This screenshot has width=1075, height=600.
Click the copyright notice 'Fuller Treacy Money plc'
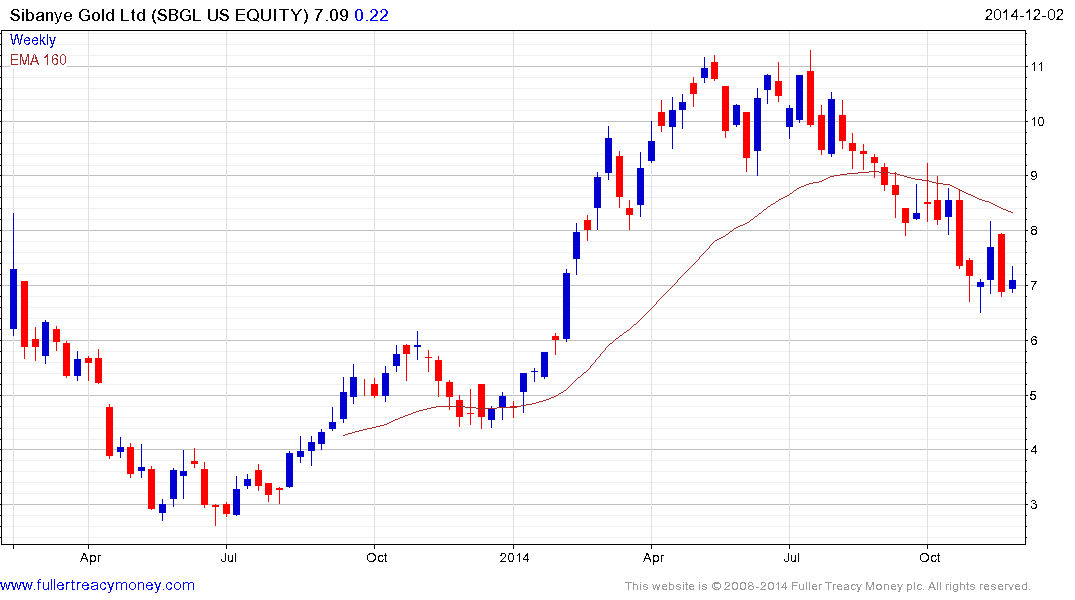[857, 586]
